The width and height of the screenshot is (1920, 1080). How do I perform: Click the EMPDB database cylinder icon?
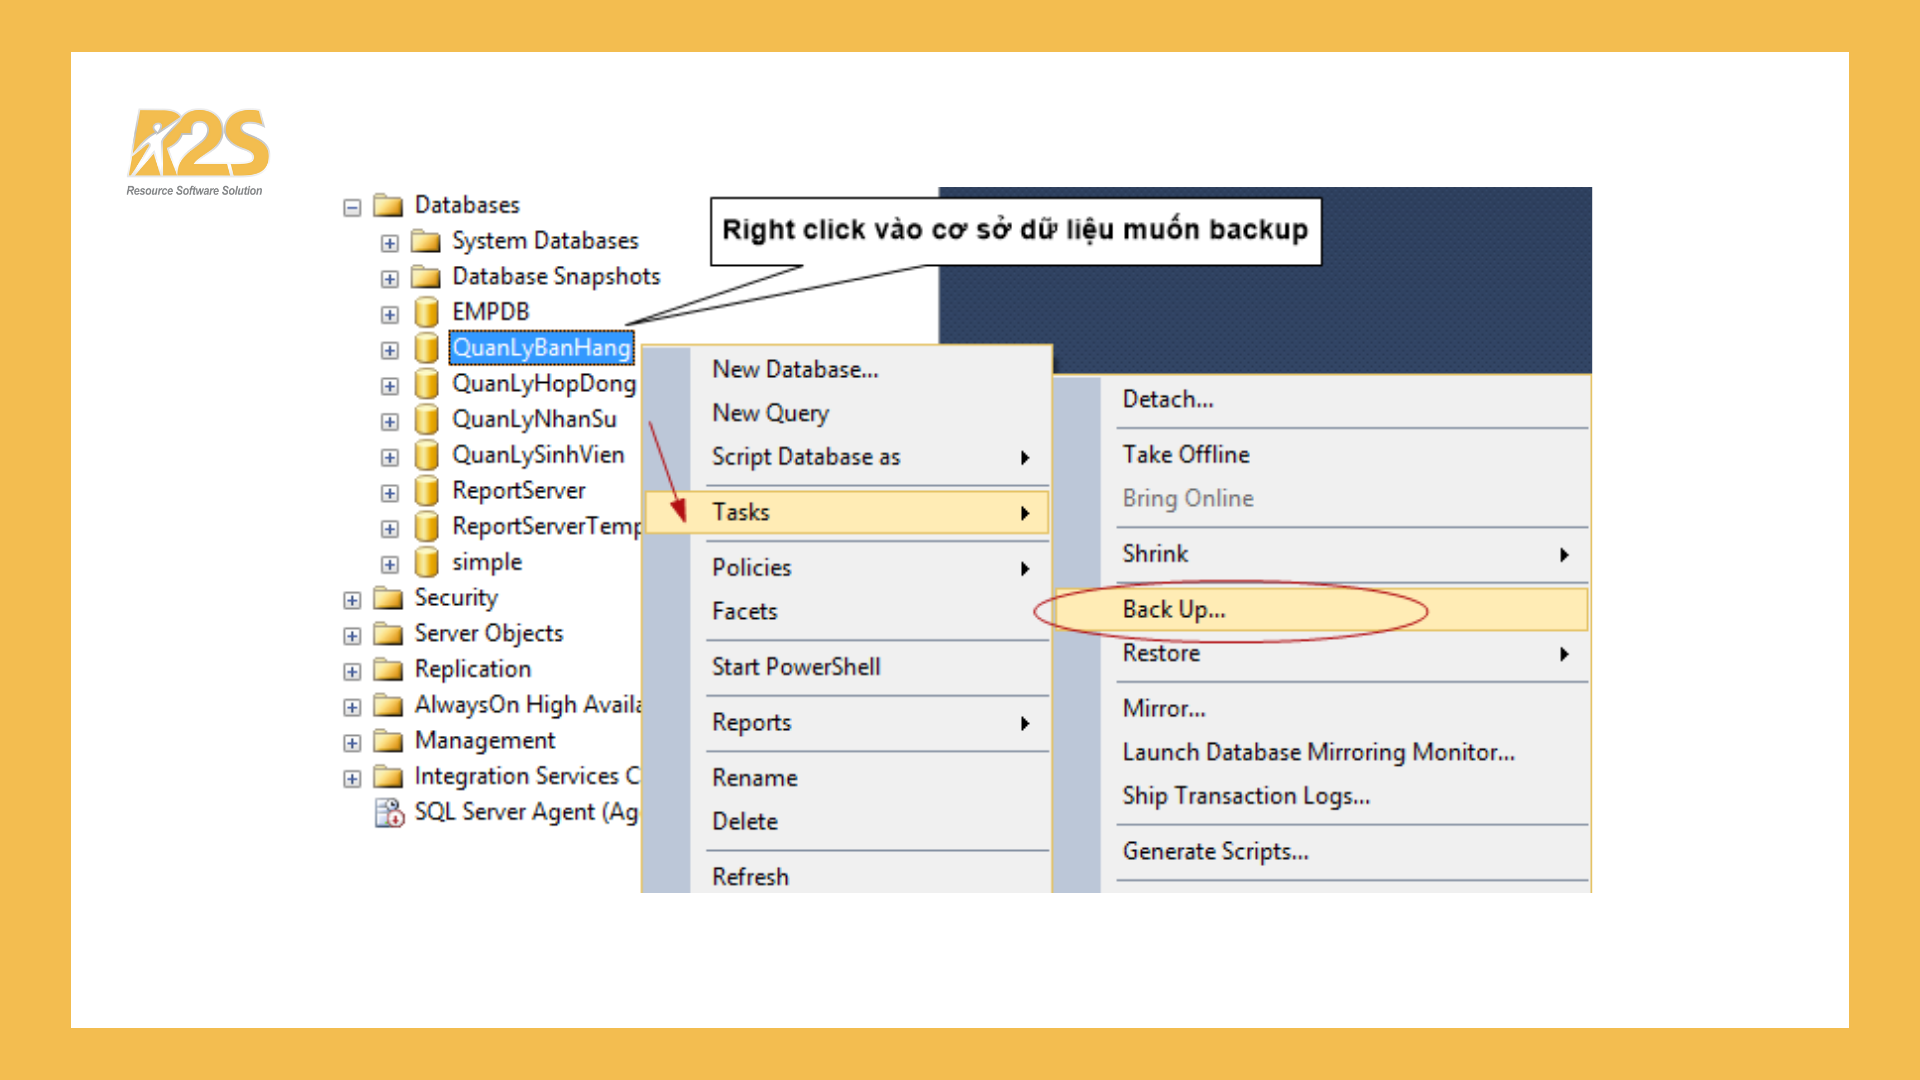click(428, 311)
